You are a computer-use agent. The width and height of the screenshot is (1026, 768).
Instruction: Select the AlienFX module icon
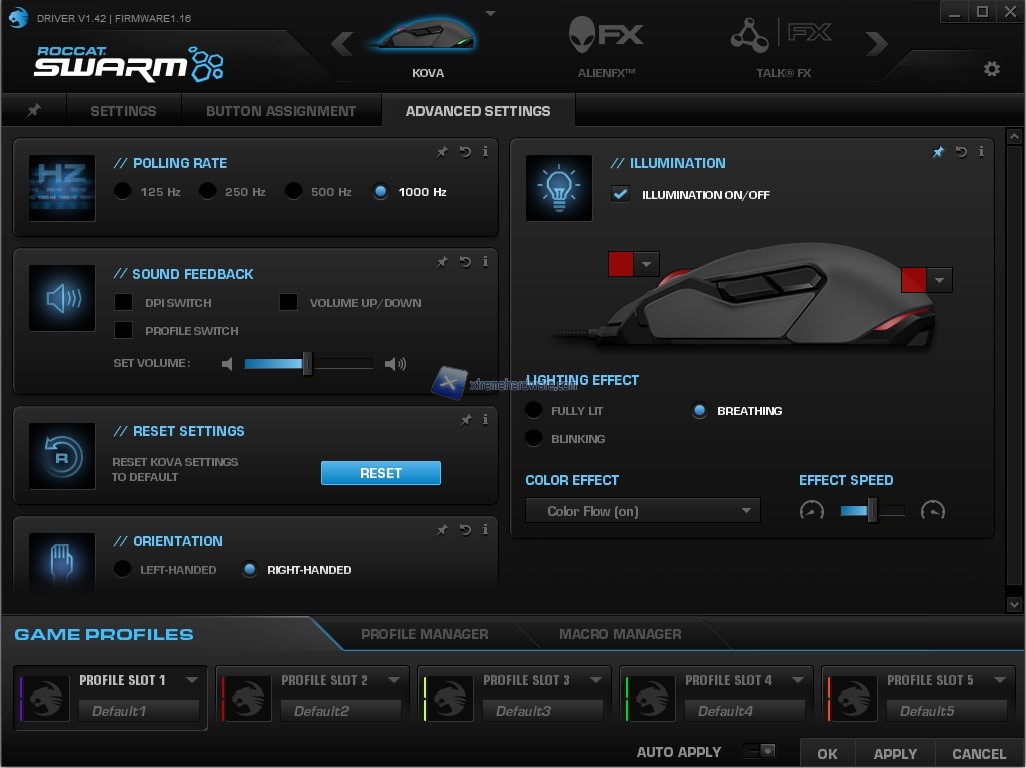coord(606,37)
